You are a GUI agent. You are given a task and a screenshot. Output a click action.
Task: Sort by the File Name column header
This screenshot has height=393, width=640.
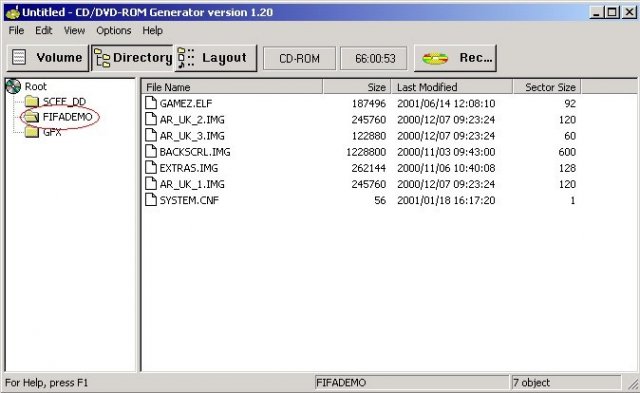tap(233, 87)
